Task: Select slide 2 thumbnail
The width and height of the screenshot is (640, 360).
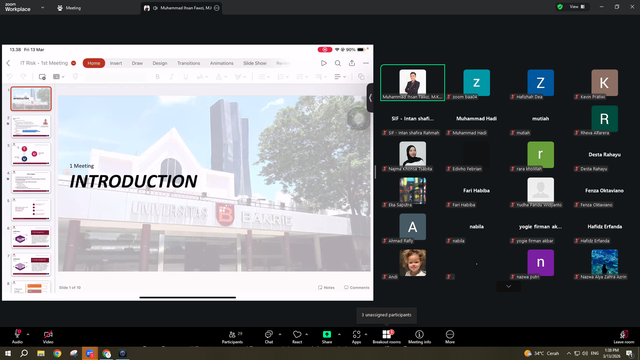Action: click(x=31, y=127)
